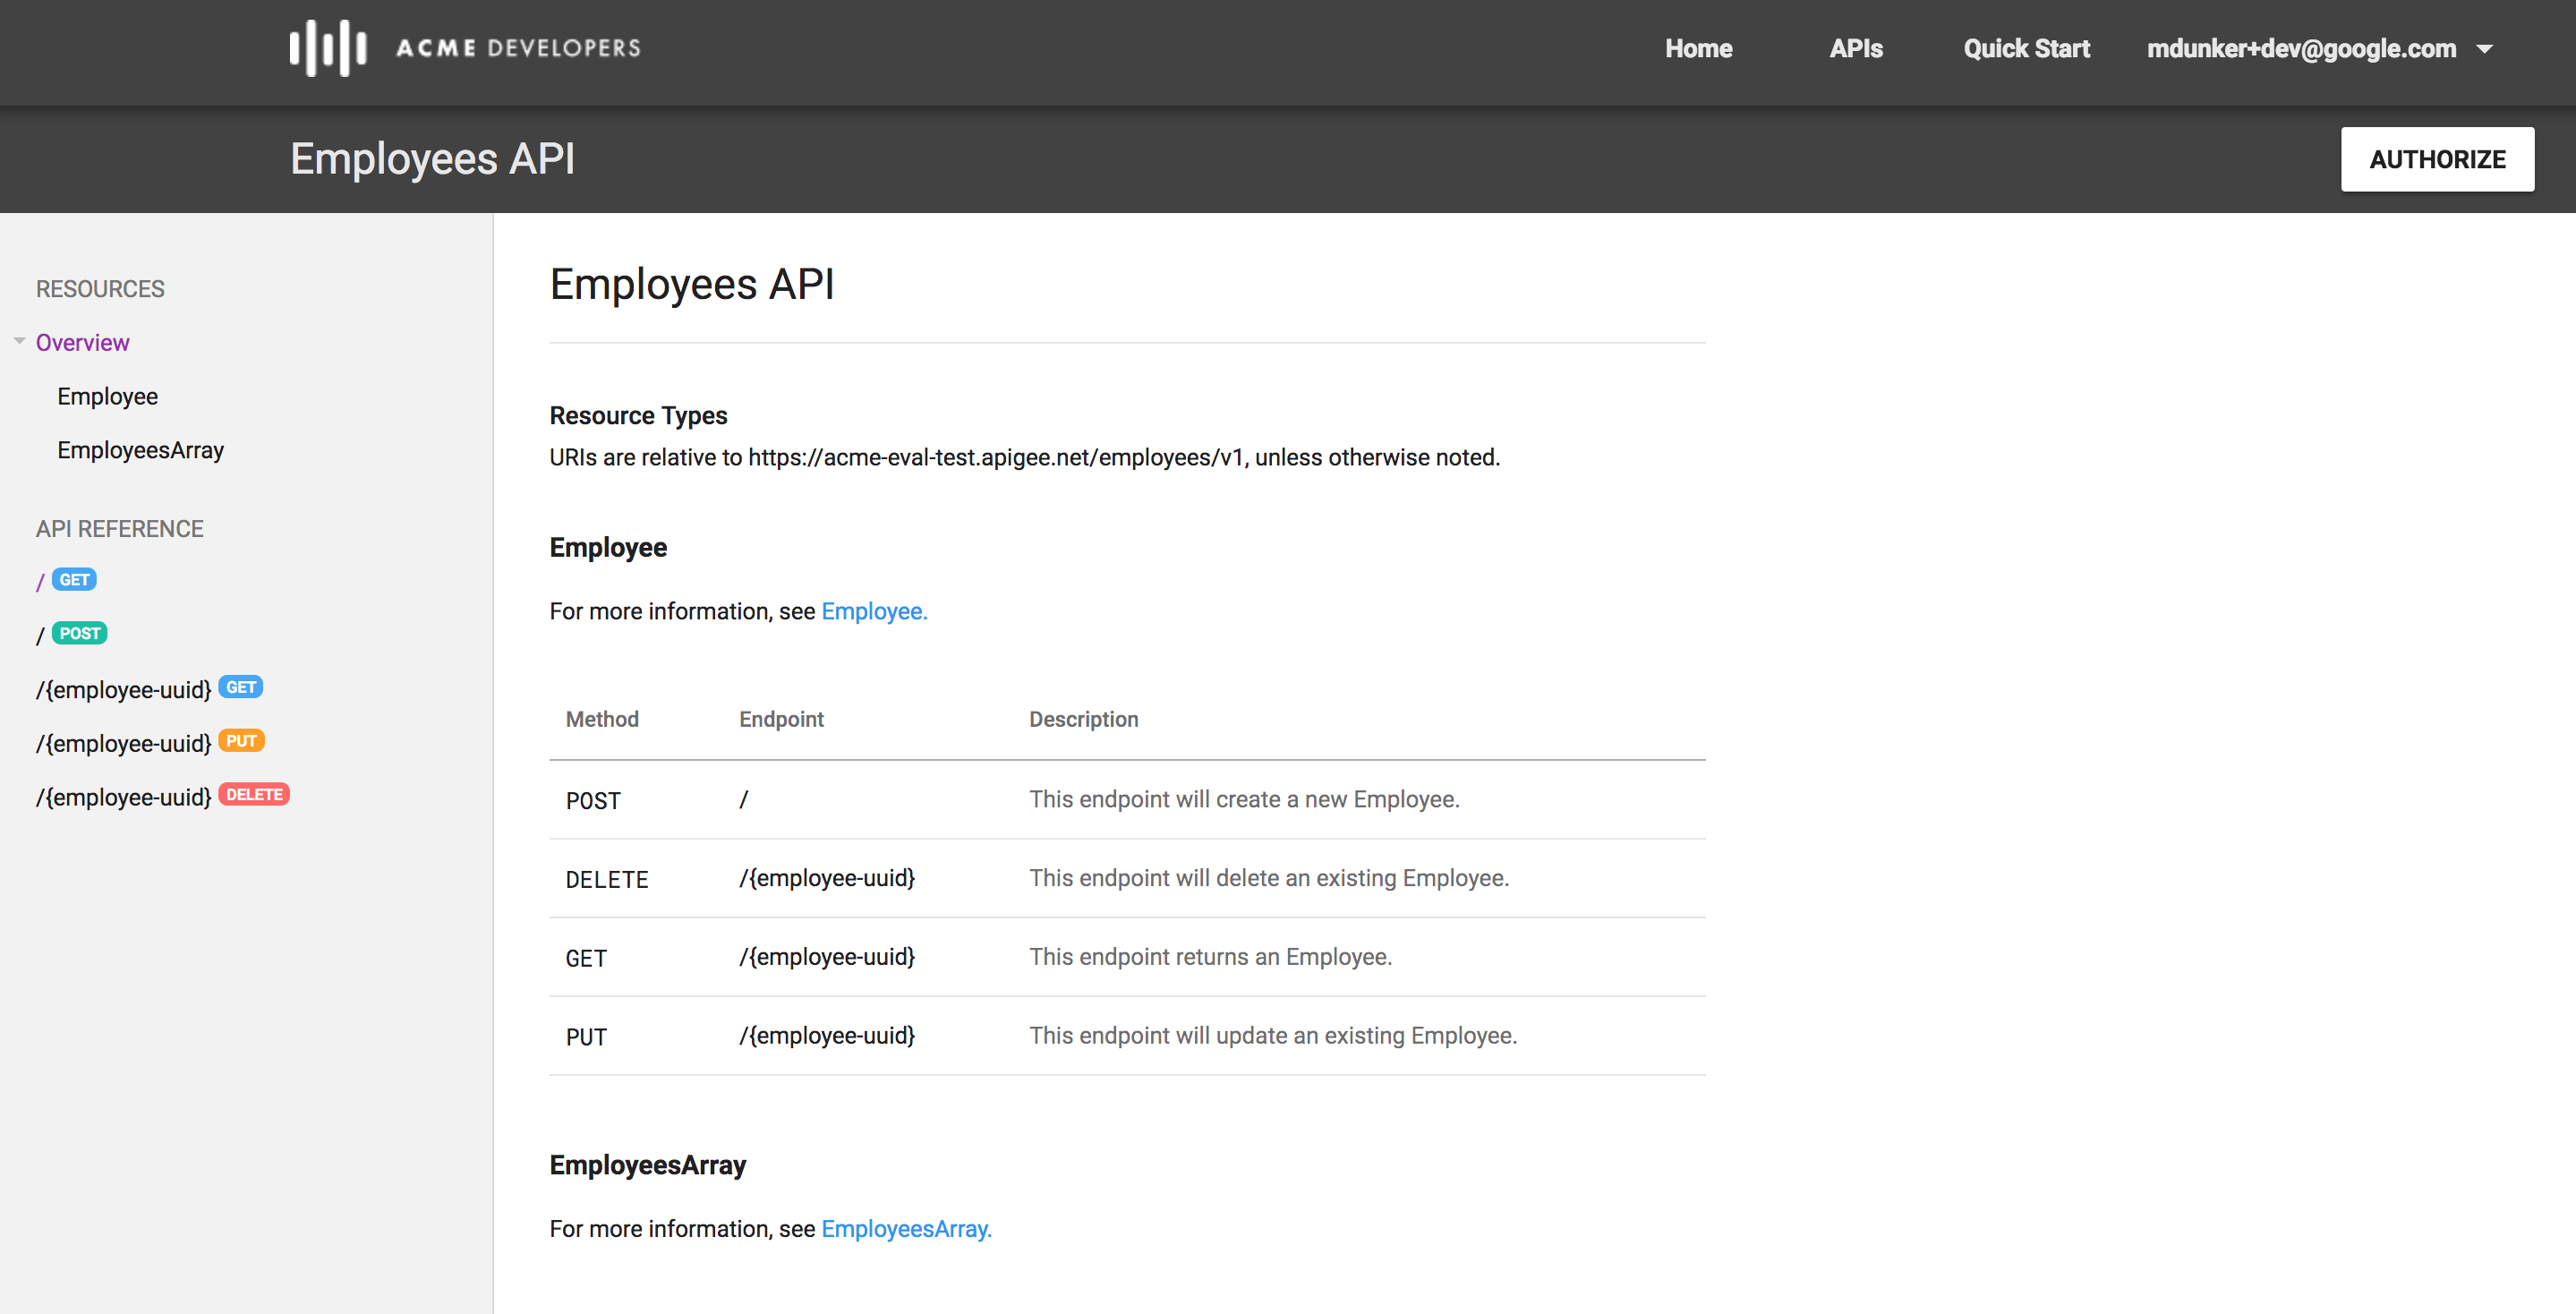Screen dimensions: 2576x1314
Task: Click the GET badge next to /{employee-uuid}
Action: tap(241, 687)
